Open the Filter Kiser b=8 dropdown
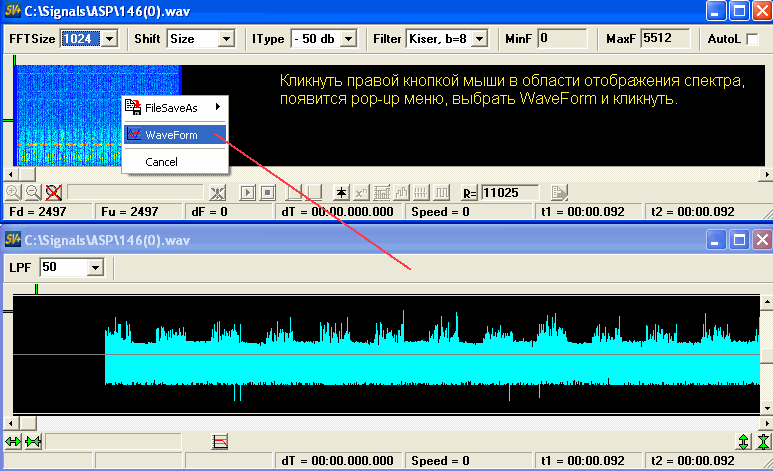The height and width of the screenshot is (471, 773). [479, 38]
